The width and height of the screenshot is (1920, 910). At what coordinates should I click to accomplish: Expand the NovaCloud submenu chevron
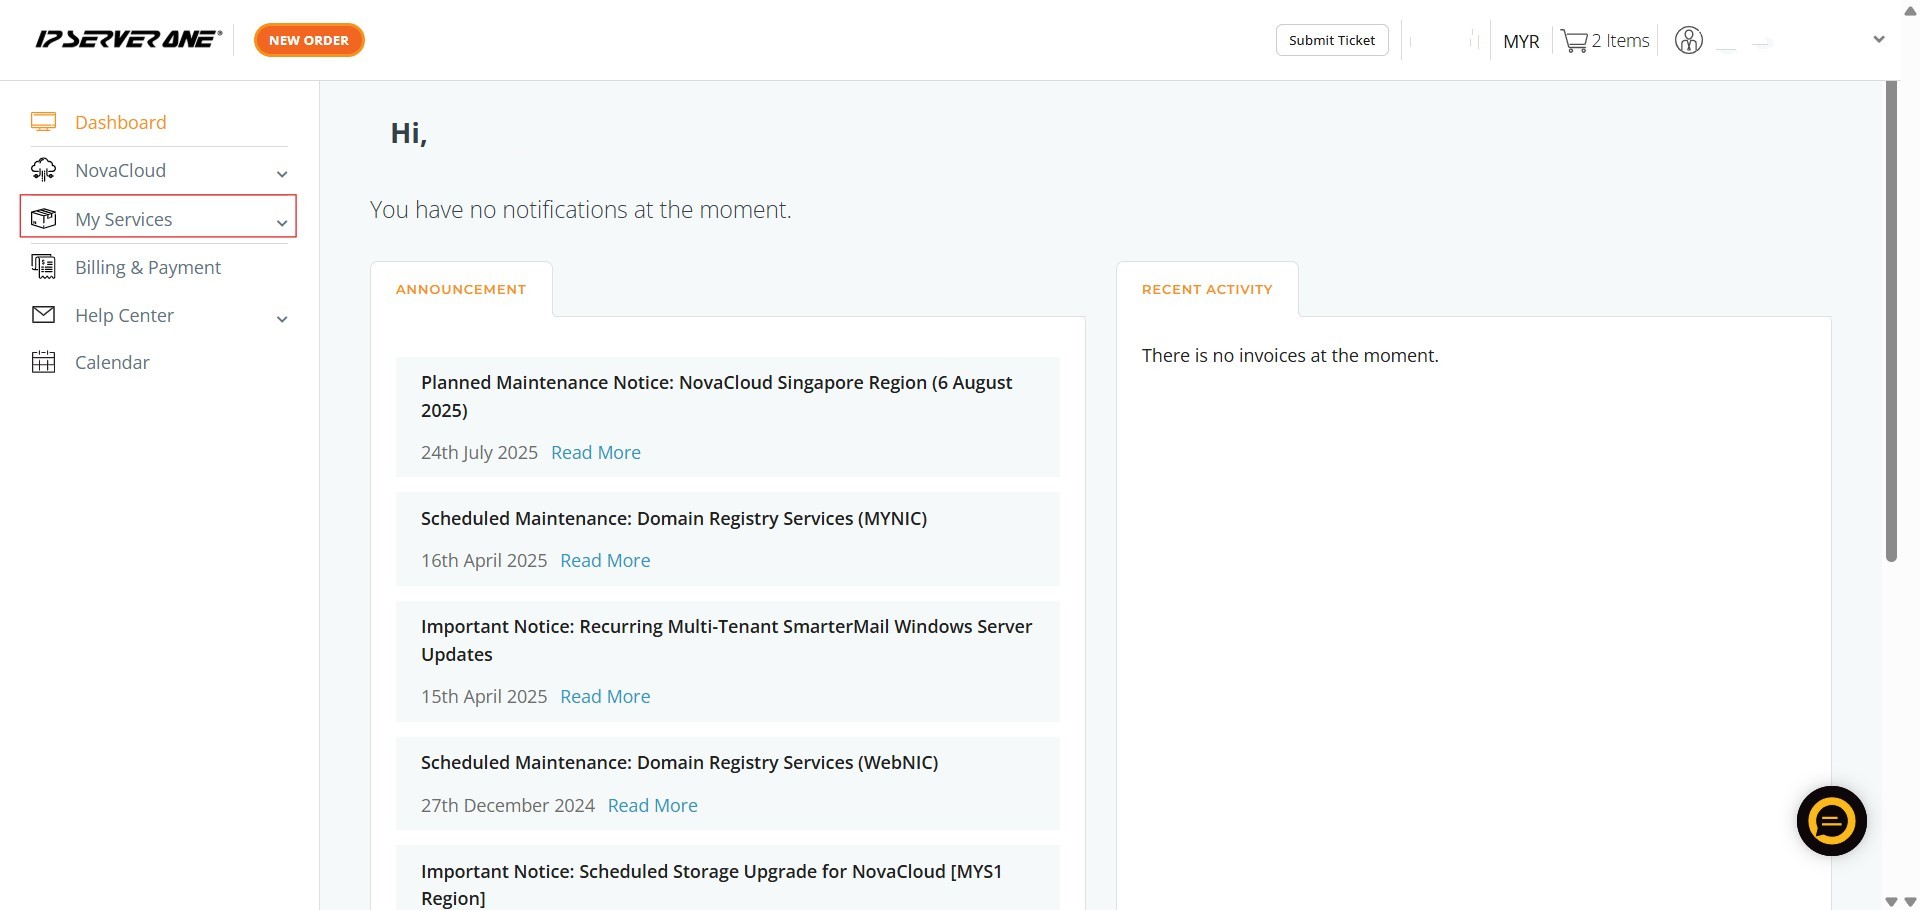[x=282, y=174]
